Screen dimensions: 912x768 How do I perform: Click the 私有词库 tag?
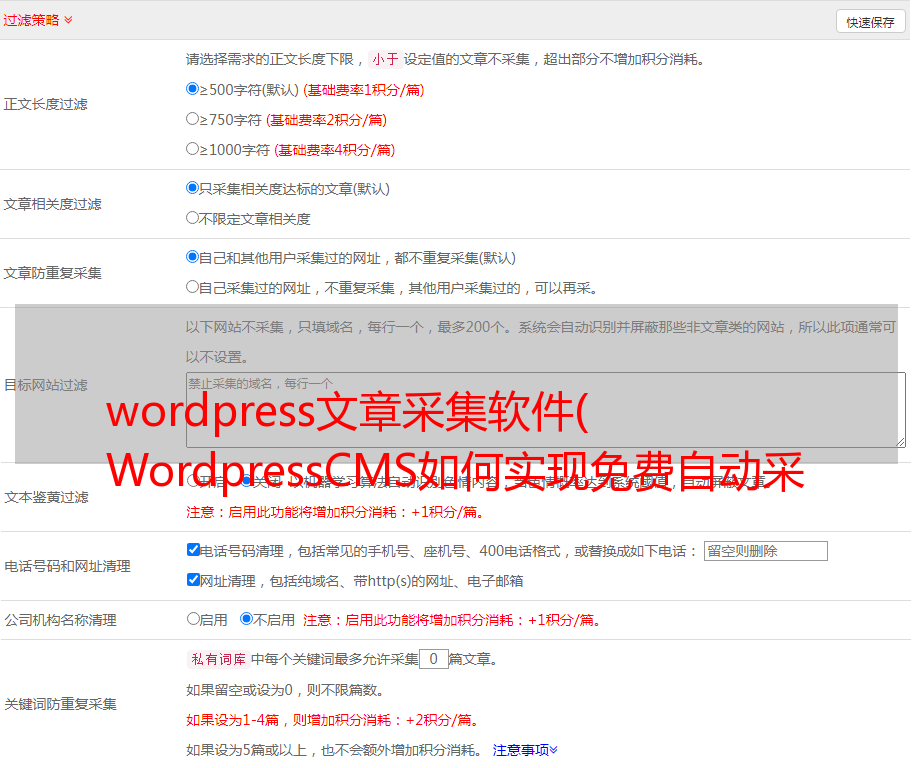(219, 659)
